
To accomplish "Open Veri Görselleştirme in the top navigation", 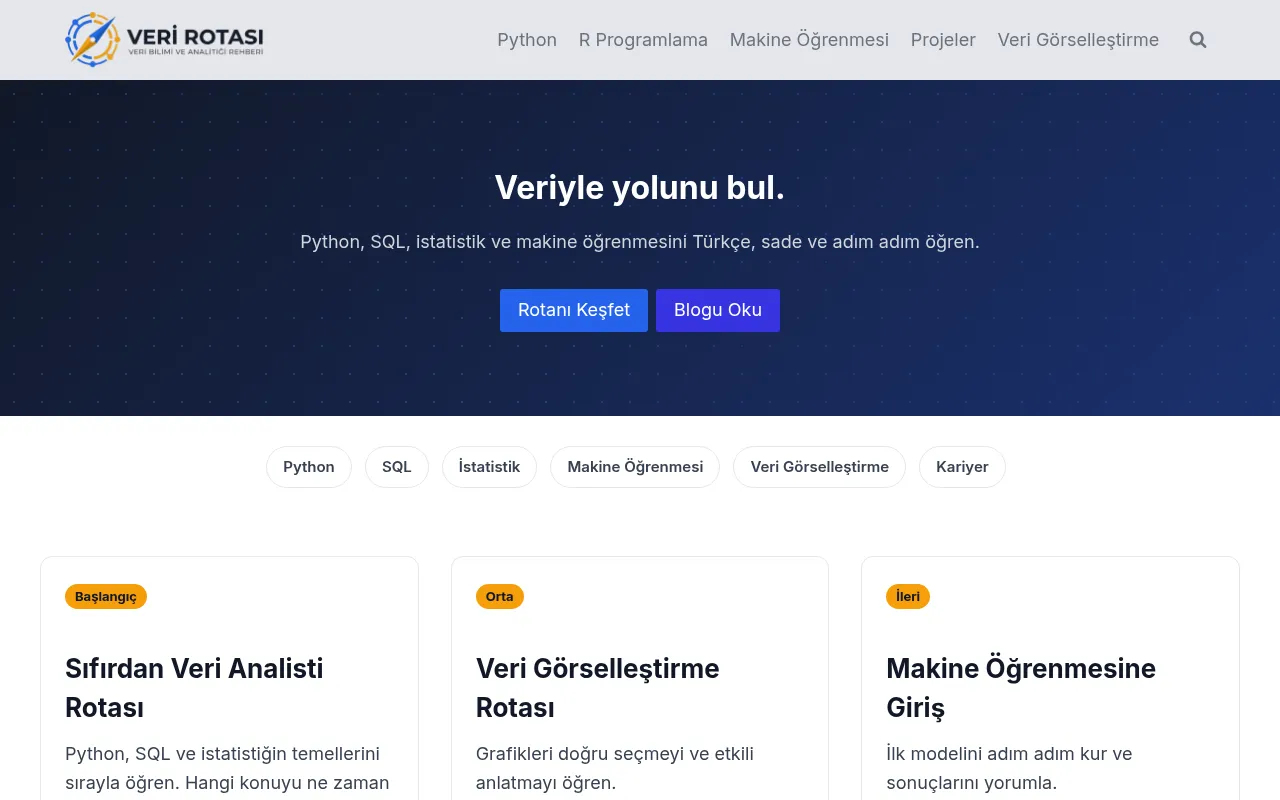I will 1078,40.
